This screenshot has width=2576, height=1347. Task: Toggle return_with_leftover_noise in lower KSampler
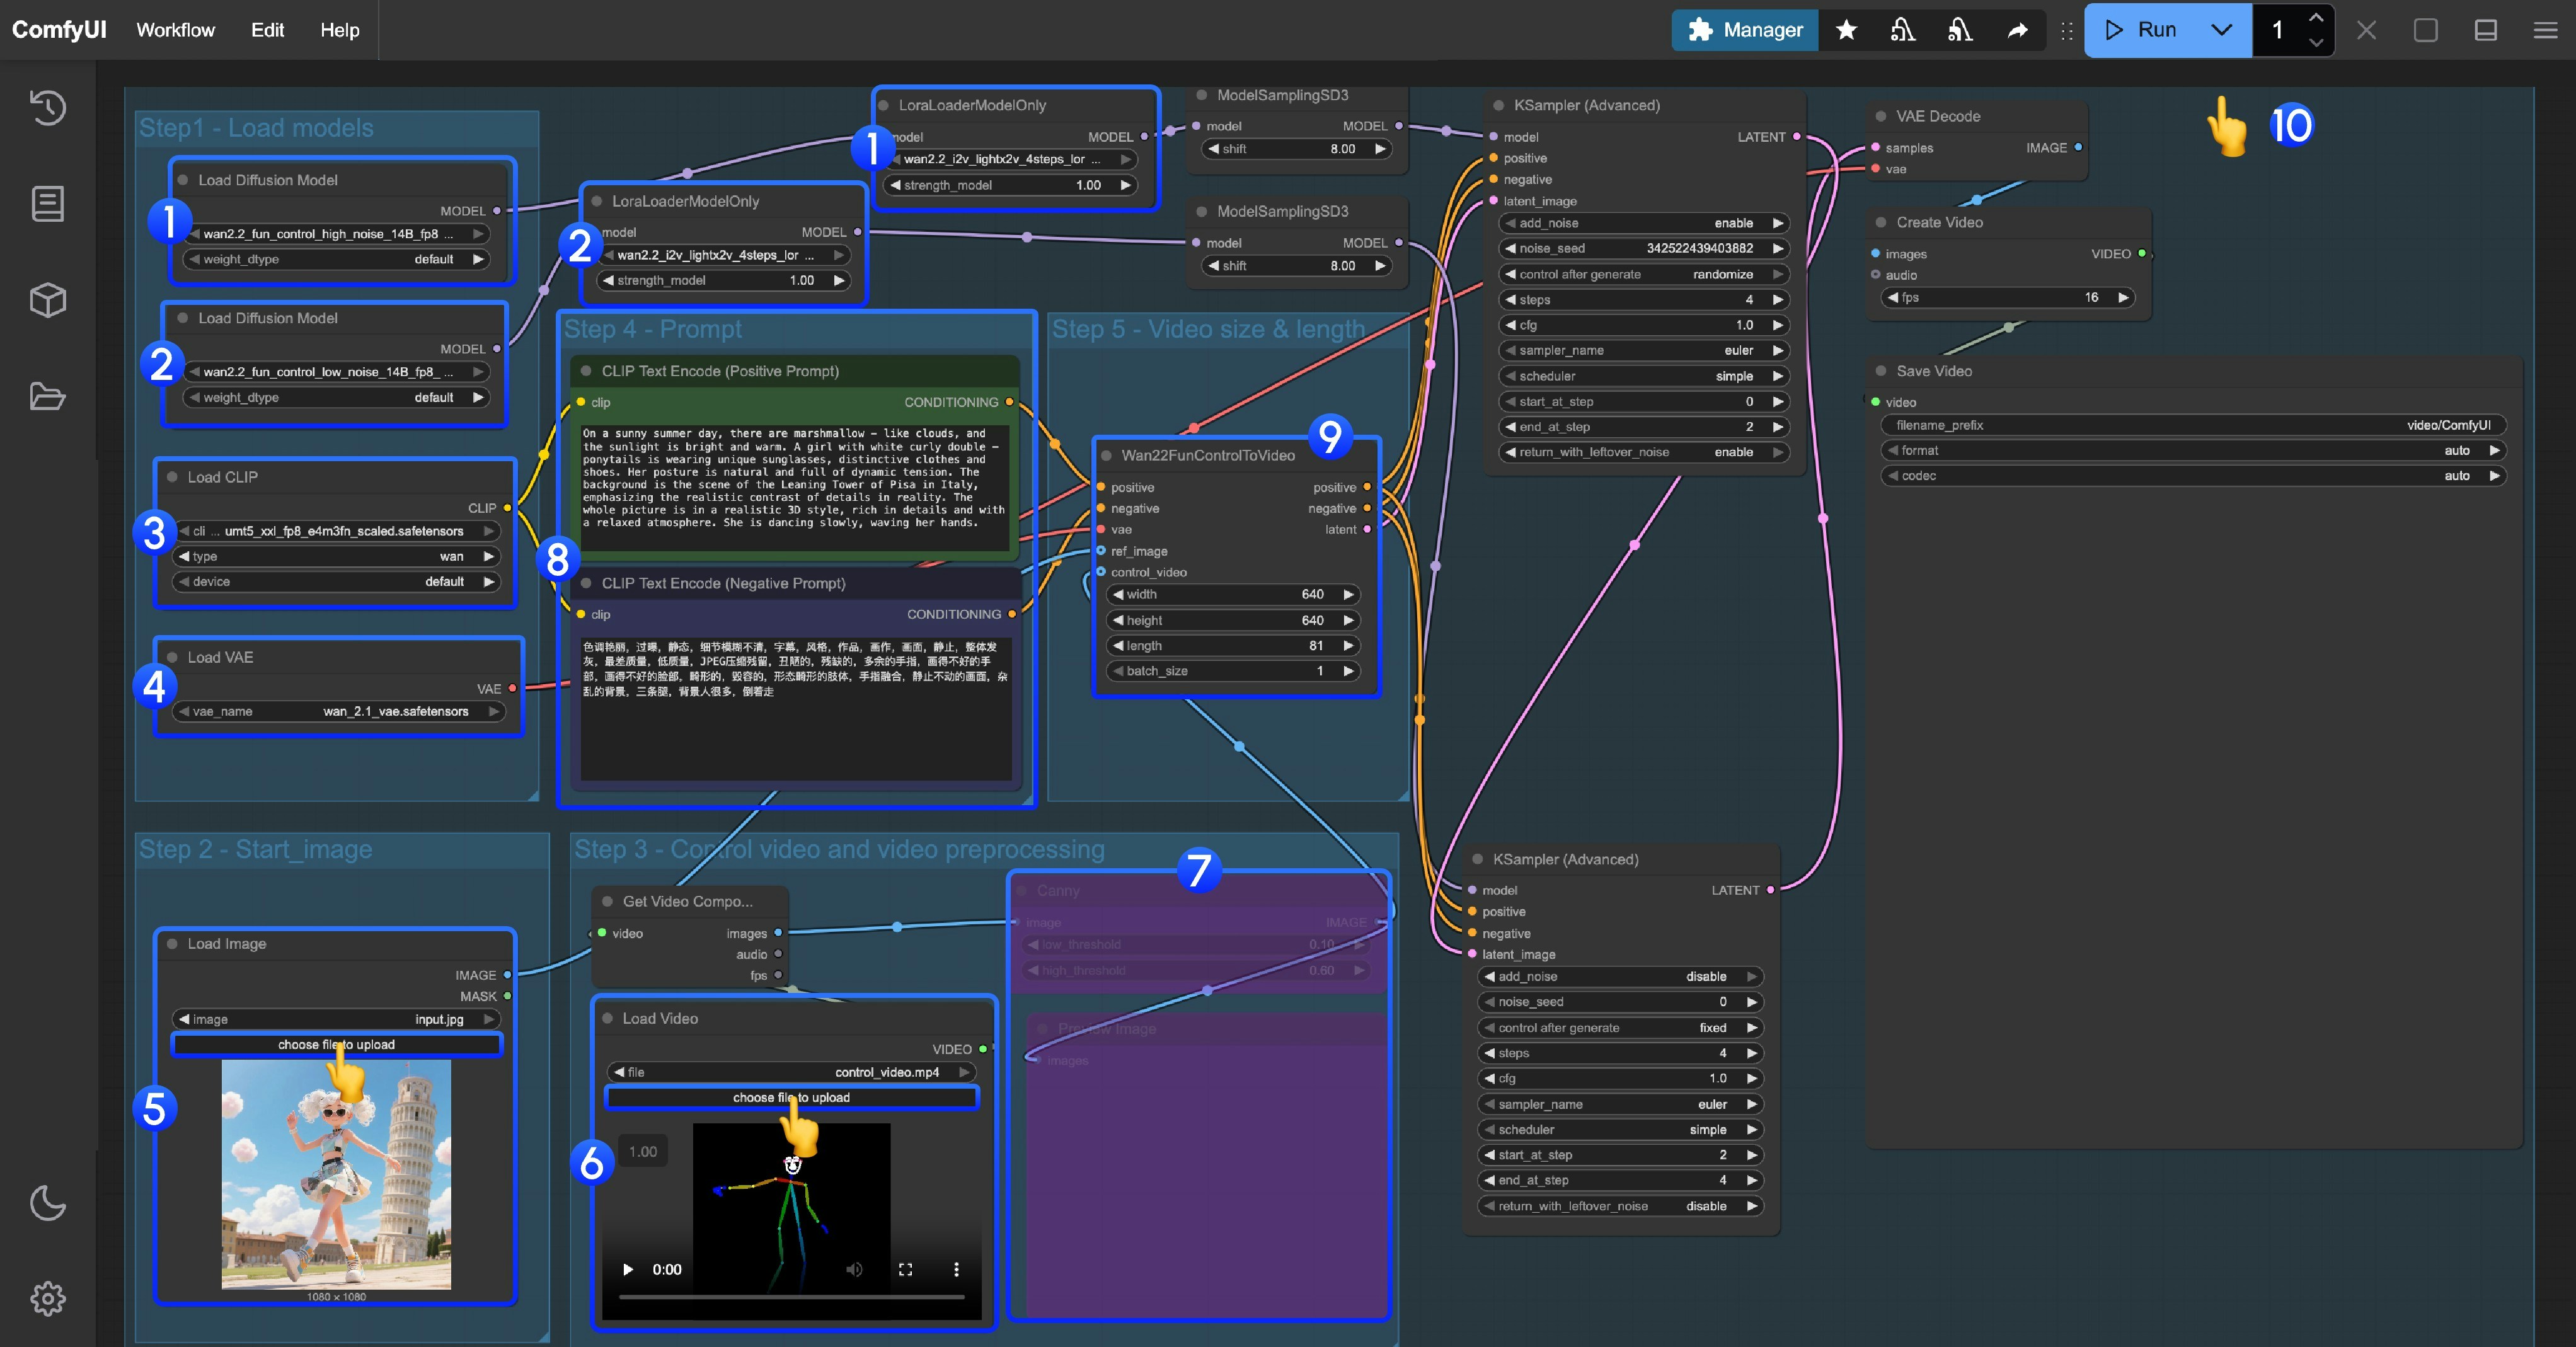(1620, 1206)
